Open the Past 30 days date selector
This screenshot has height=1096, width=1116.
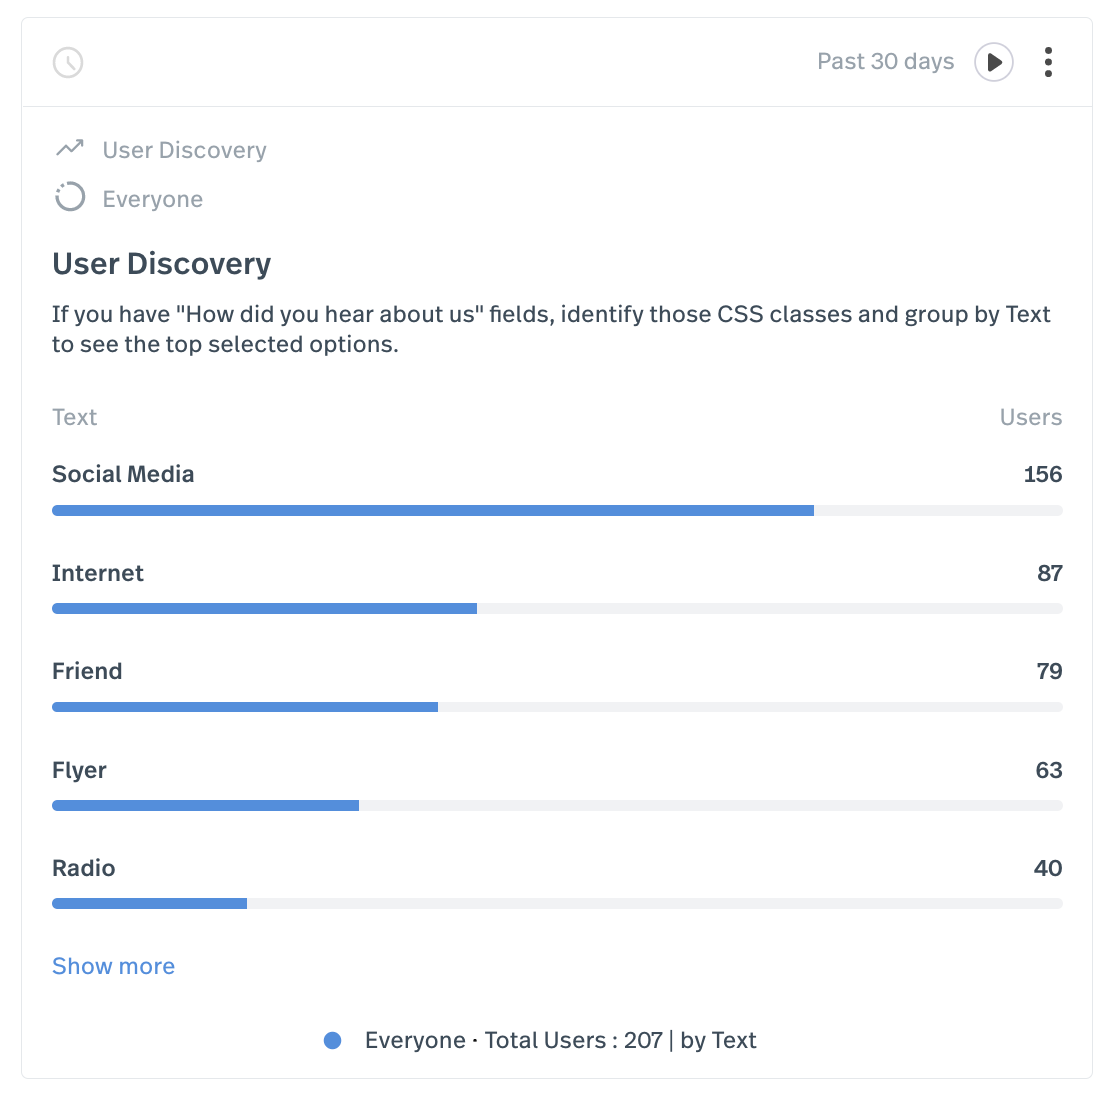coord(885,61)
